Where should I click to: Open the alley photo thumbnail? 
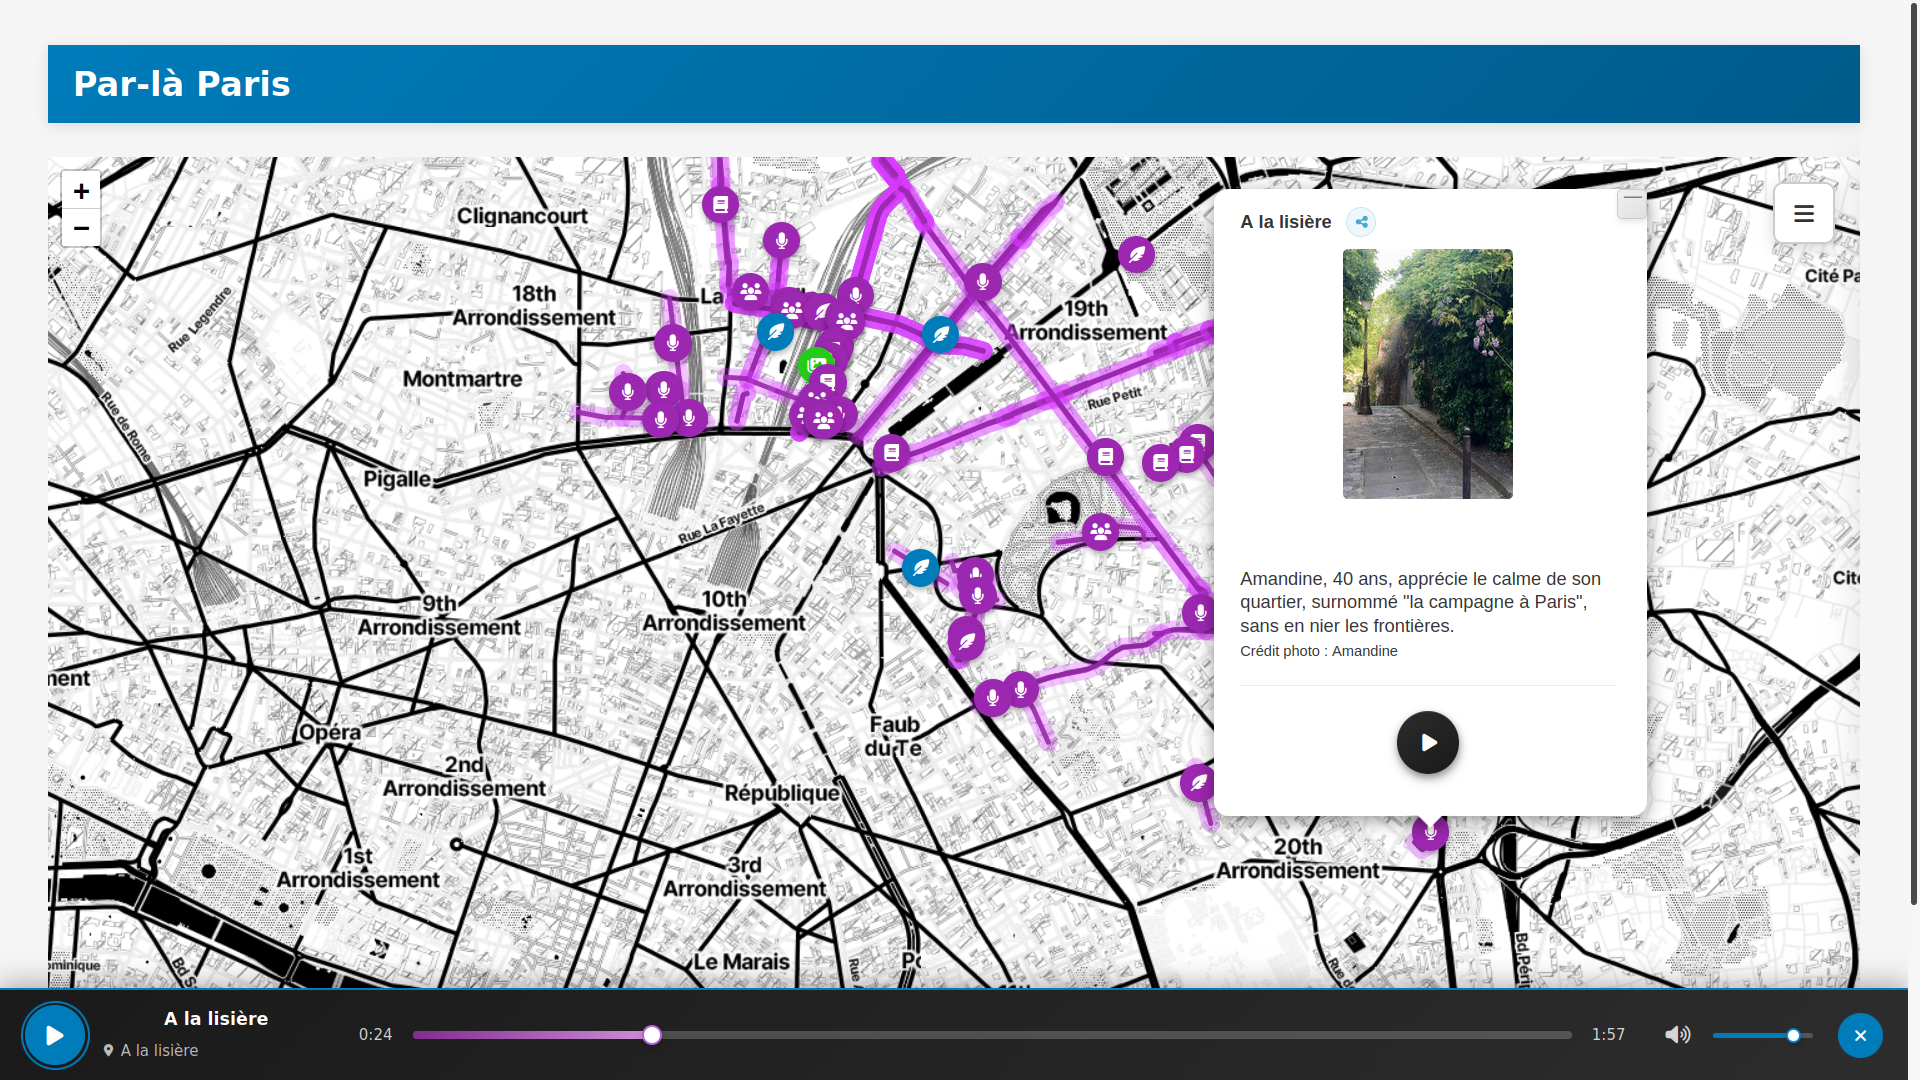[x=1427, y=374]
